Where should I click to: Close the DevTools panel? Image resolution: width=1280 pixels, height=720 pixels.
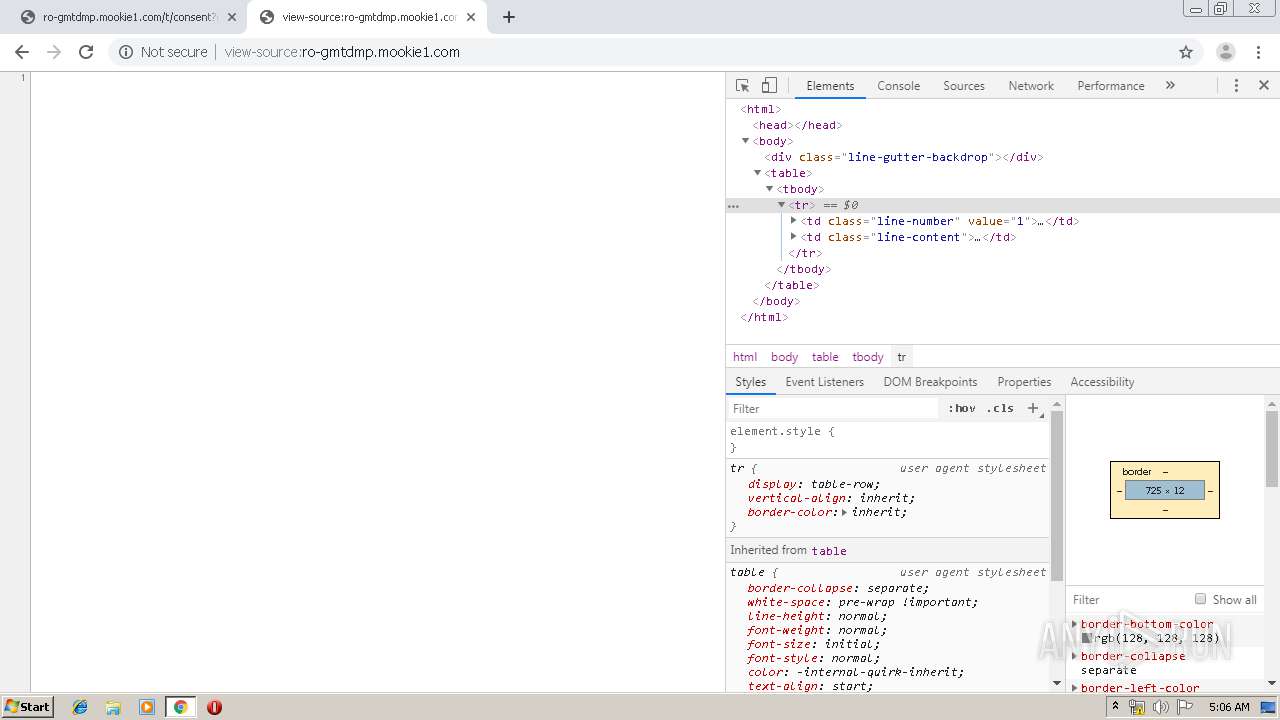(1263, 86)
